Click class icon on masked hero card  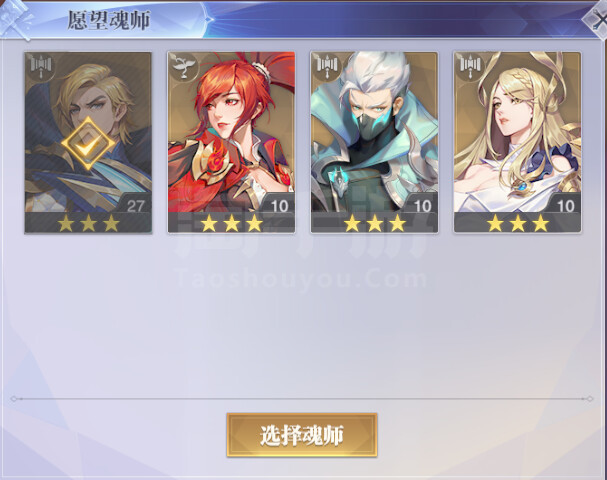tap(327, 64)
